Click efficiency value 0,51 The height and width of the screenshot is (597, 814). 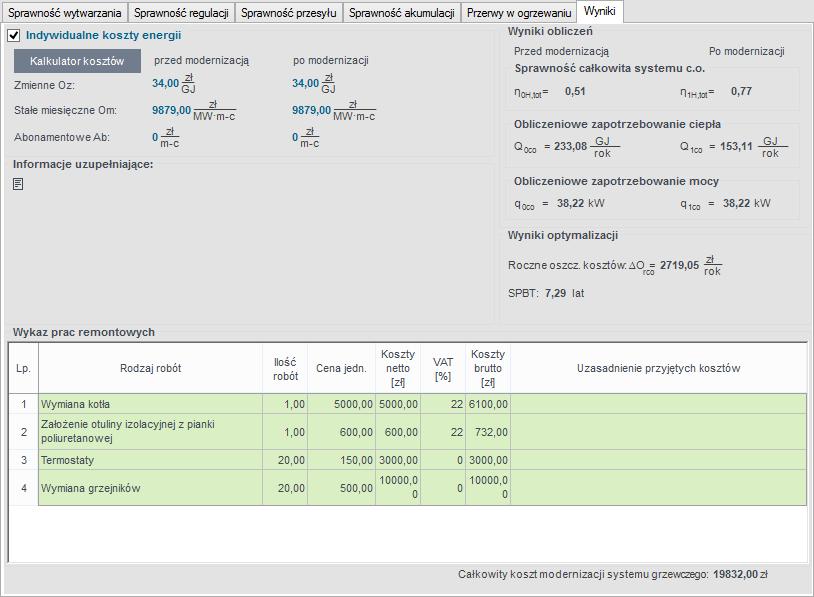[x=575, y=91]
